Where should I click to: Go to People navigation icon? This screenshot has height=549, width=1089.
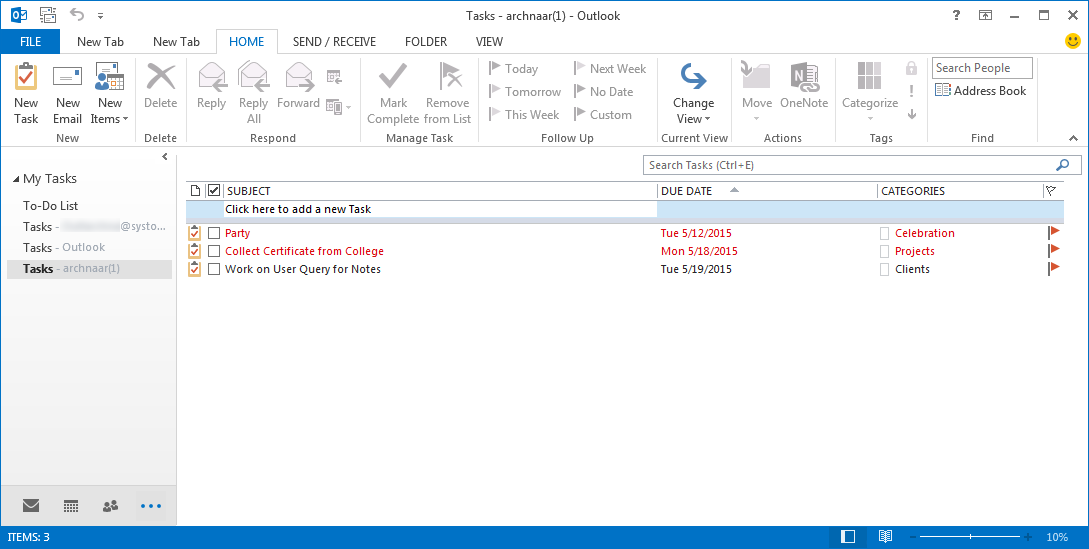[110, 506]
